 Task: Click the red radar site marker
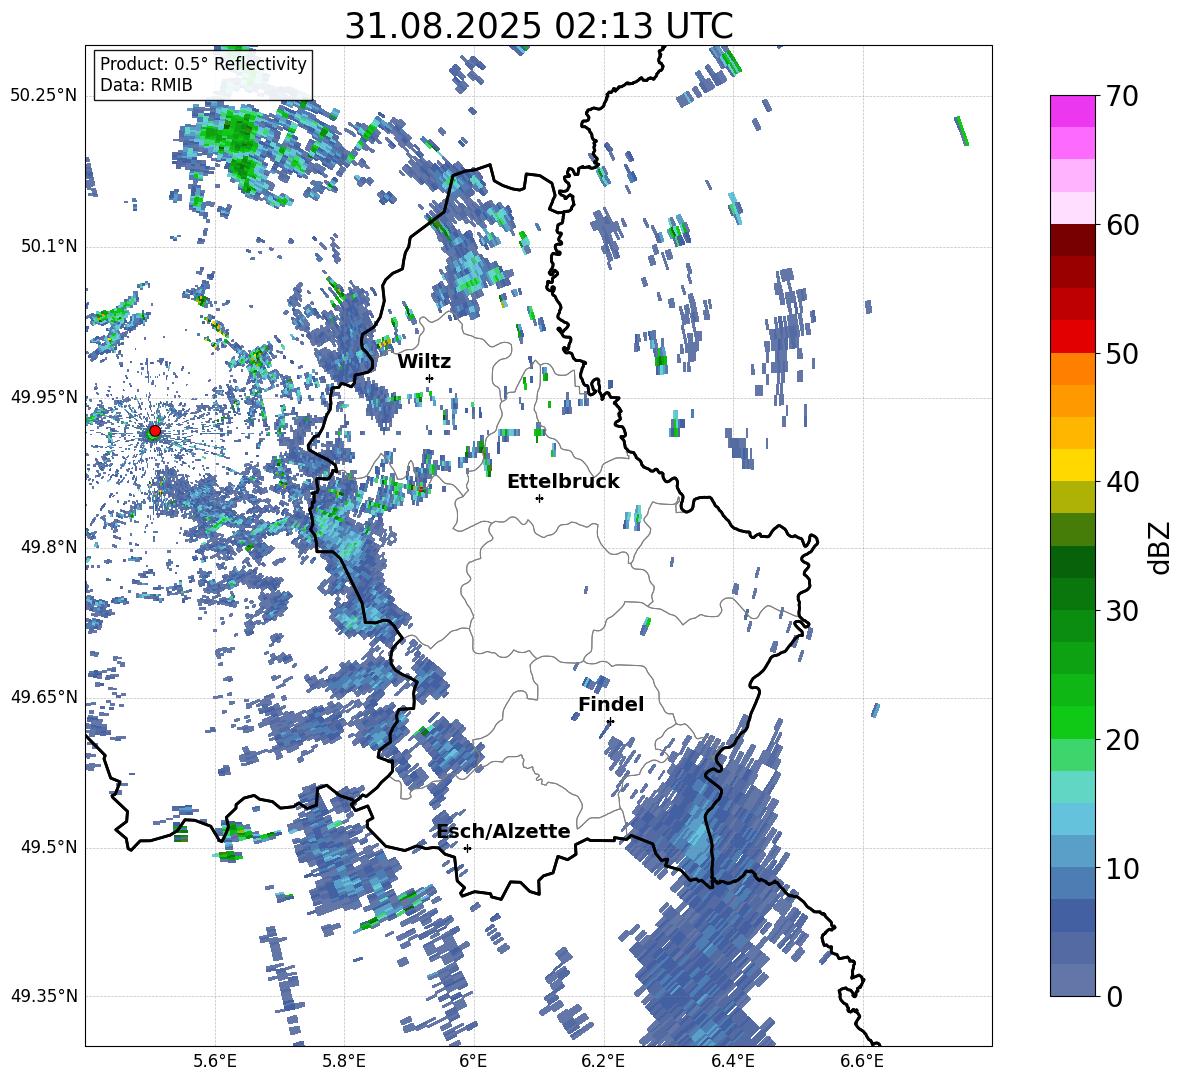point(155,431)
